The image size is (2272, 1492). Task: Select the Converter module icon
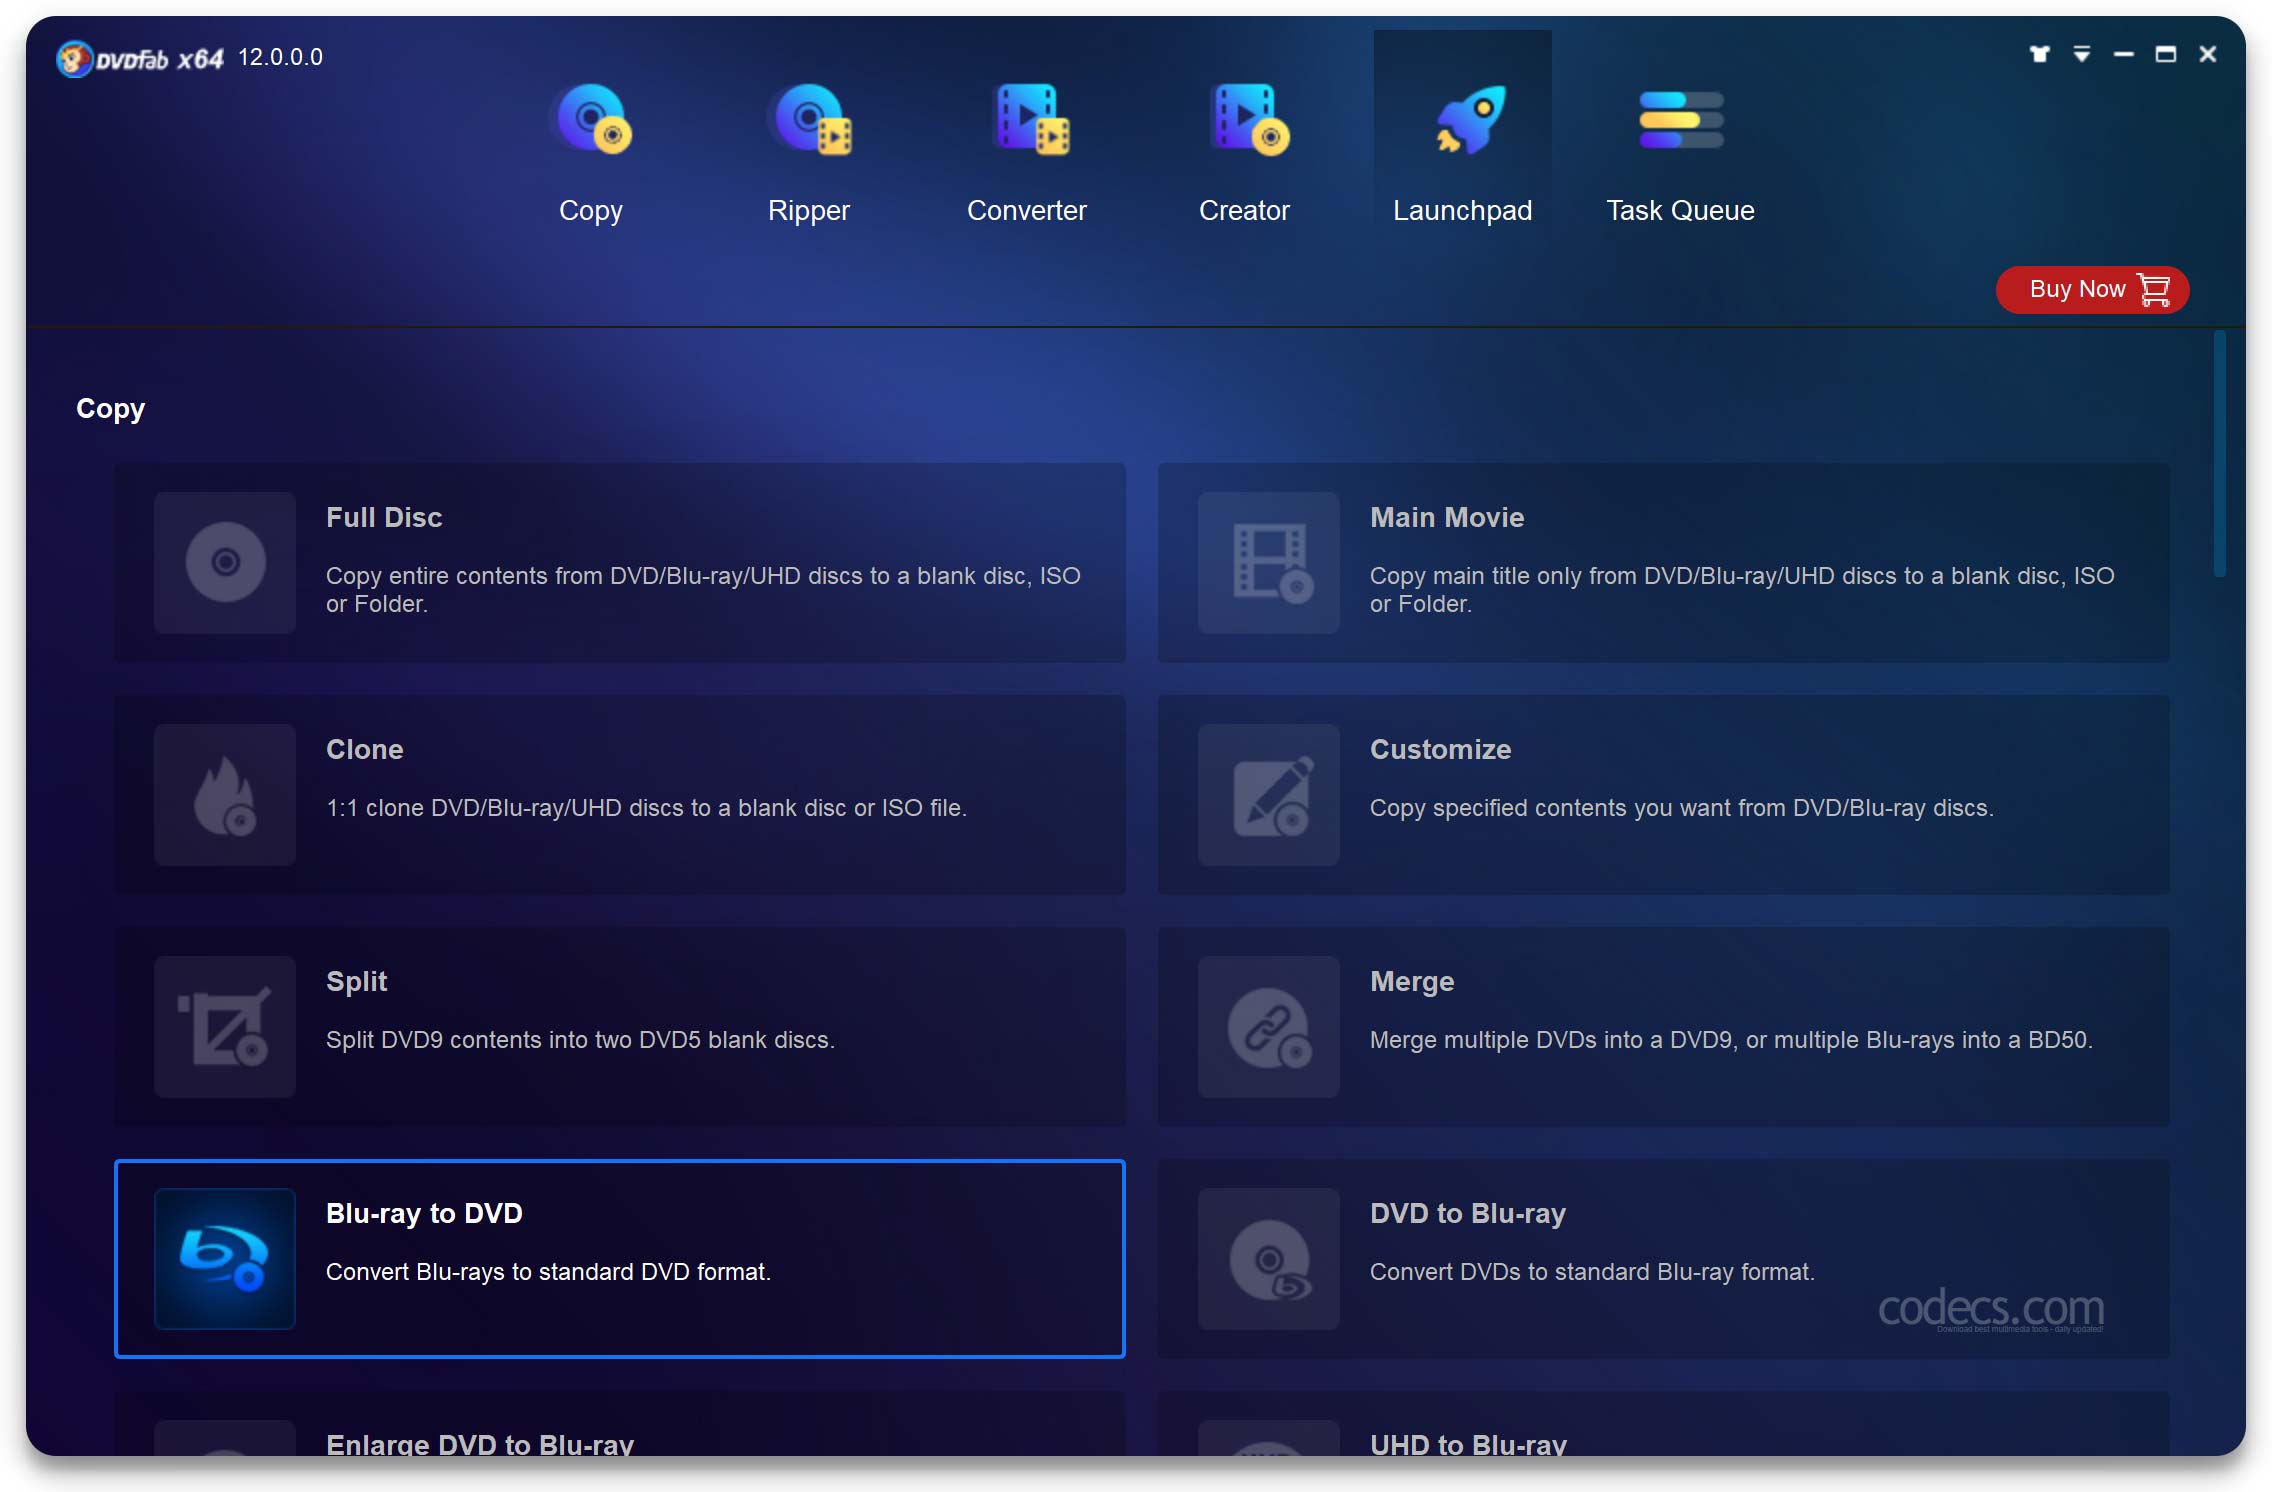coord(1027,118)
